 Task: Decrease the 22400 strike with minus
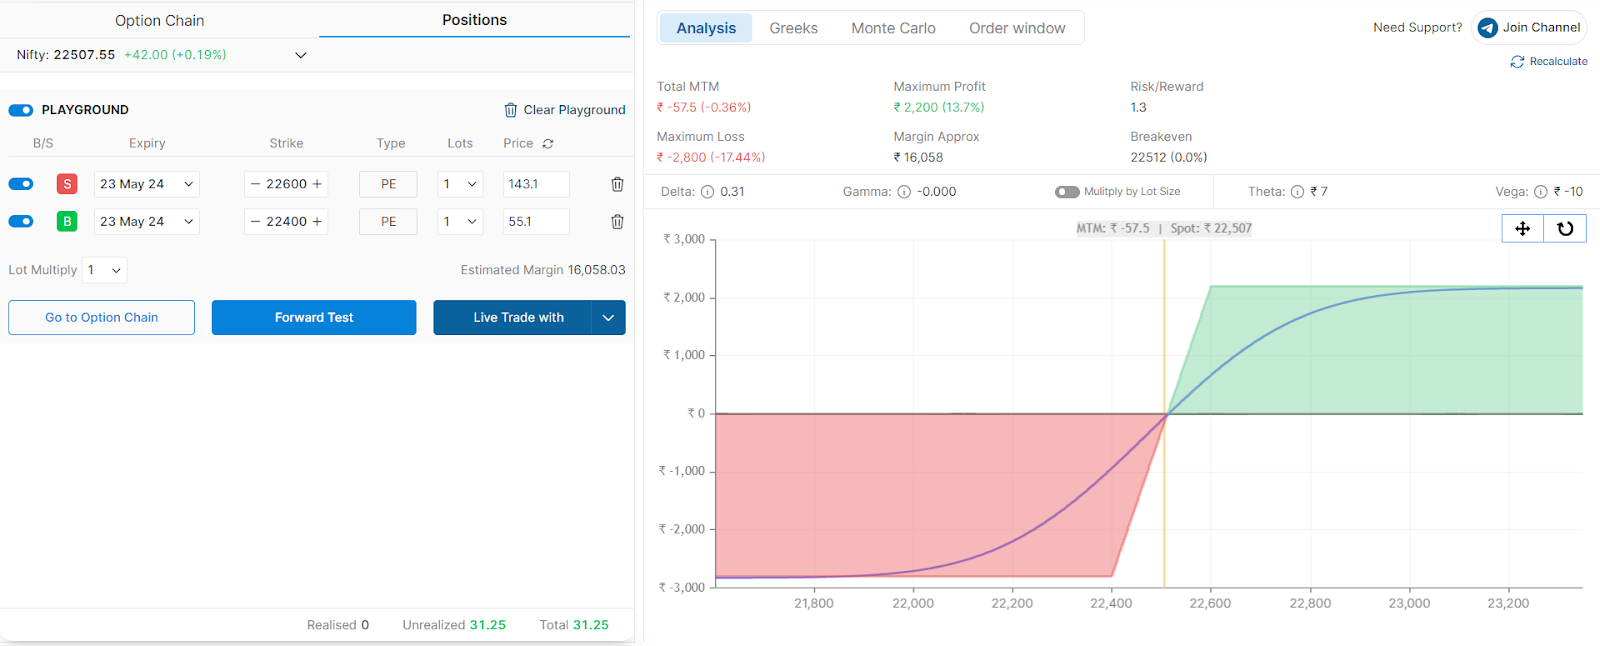tap(255, 222)
